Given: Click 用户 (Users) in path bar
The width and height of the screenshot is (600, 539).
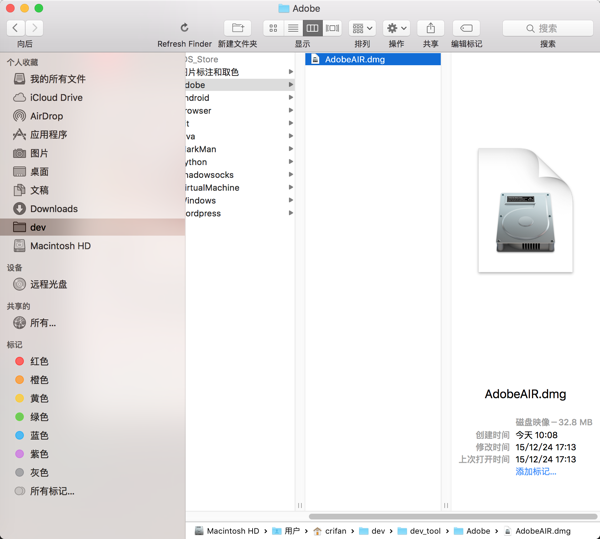Looking at the screenshot, I should click(286, 531).
